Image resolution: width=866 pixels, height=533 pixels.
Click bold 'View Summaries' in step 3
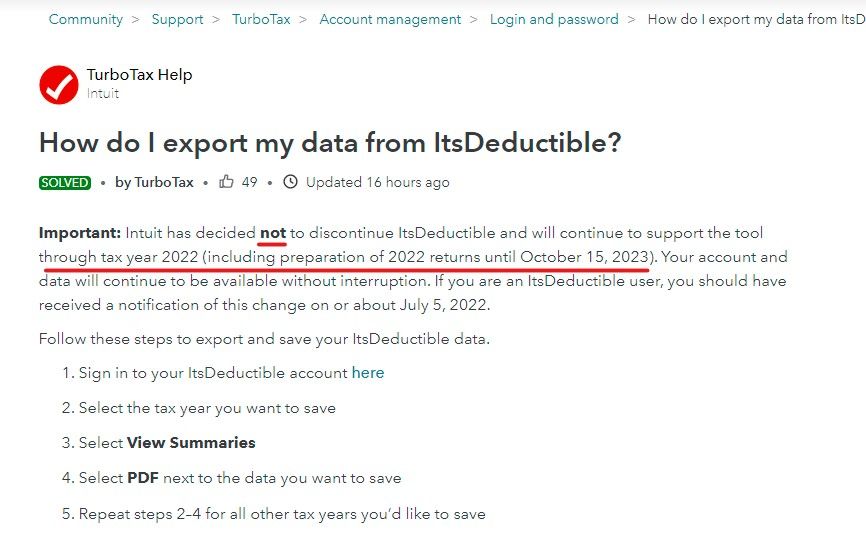(x=191, y=443)
